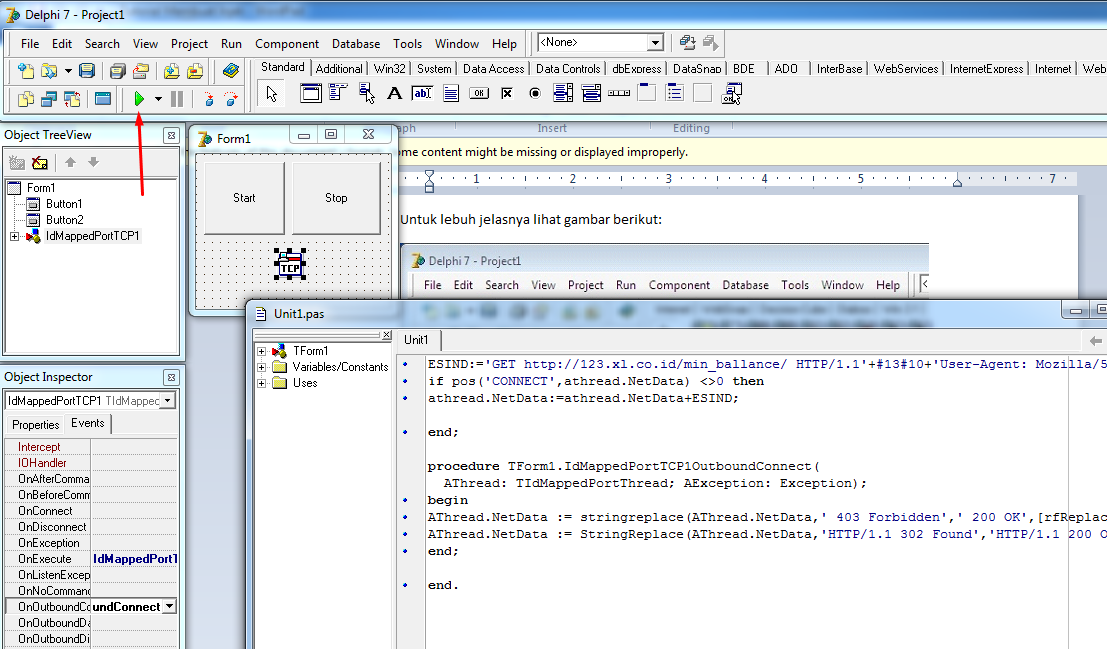Select Button1 in Object TreeView

click(64, 204)
